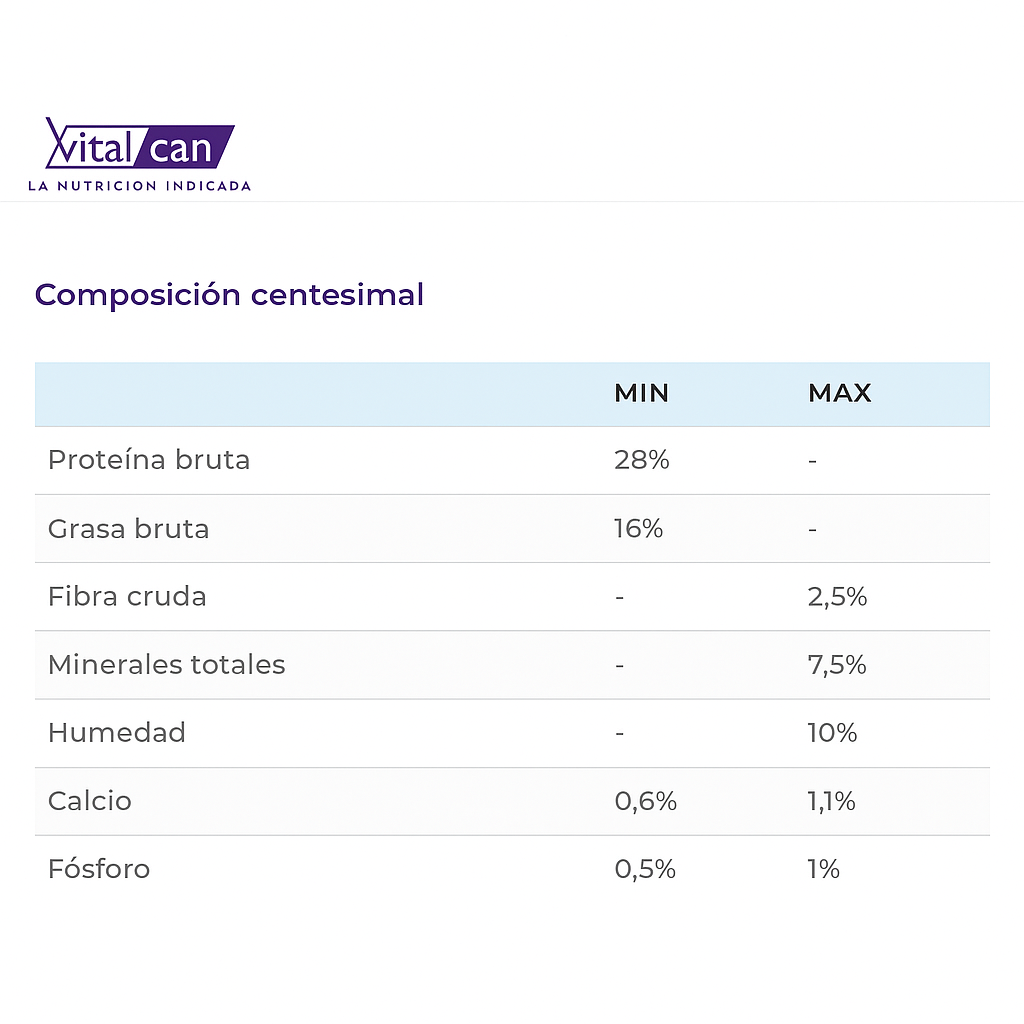Viewport: 1024px width, 1024px height.
Task: Click the 28% protein minimum value
Action: point(641,460)
